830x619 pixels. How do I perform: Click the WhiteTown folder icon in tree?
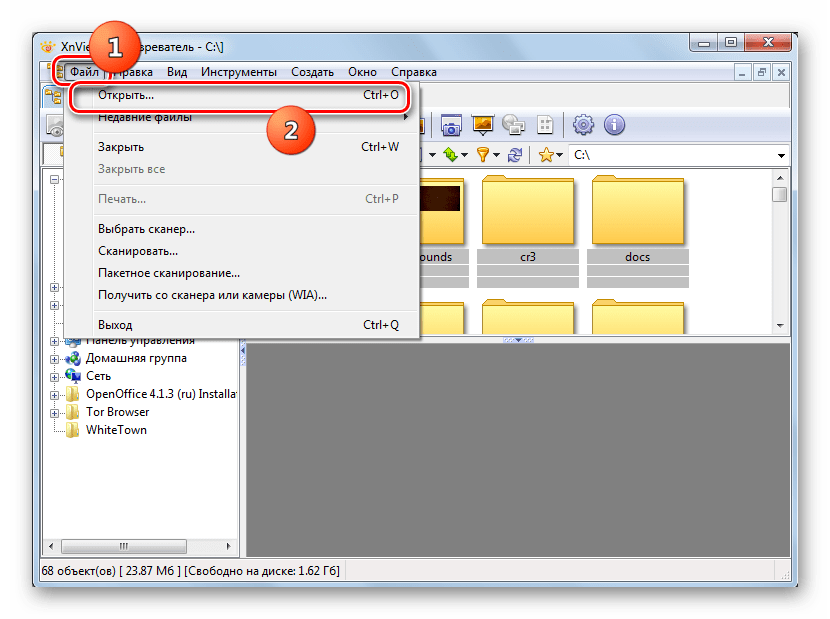click(73, 430)
